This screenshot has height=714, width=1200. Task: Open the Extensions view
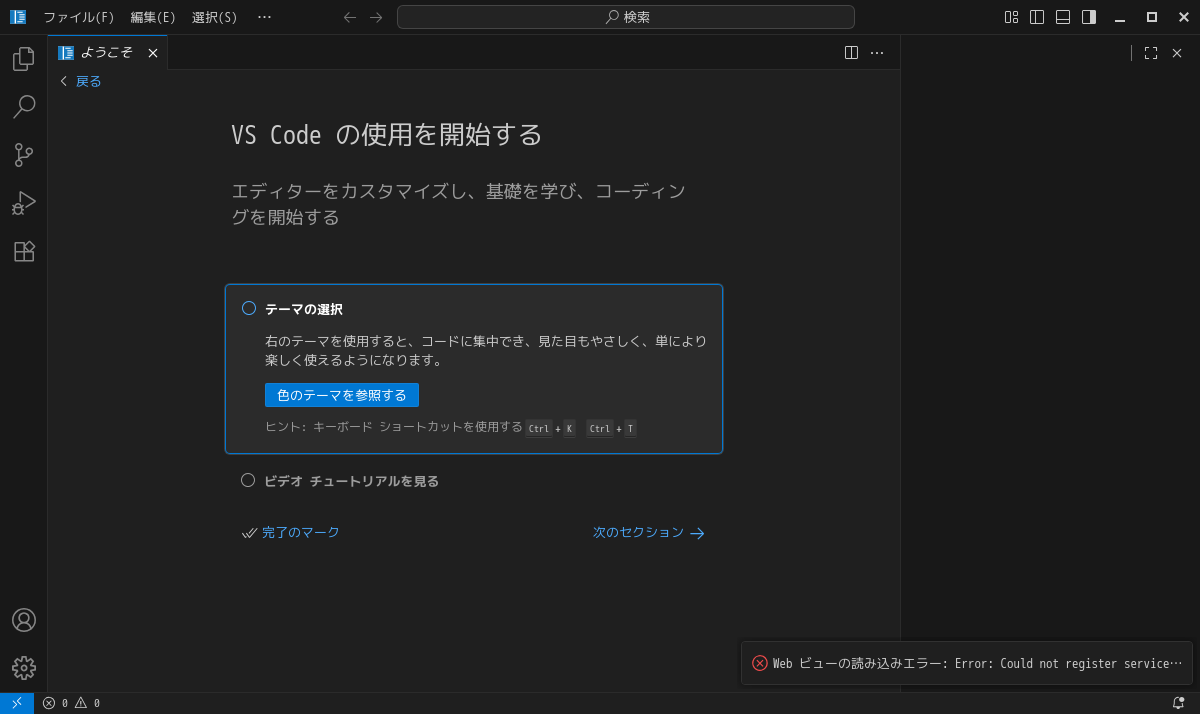[x=24, y=251]
